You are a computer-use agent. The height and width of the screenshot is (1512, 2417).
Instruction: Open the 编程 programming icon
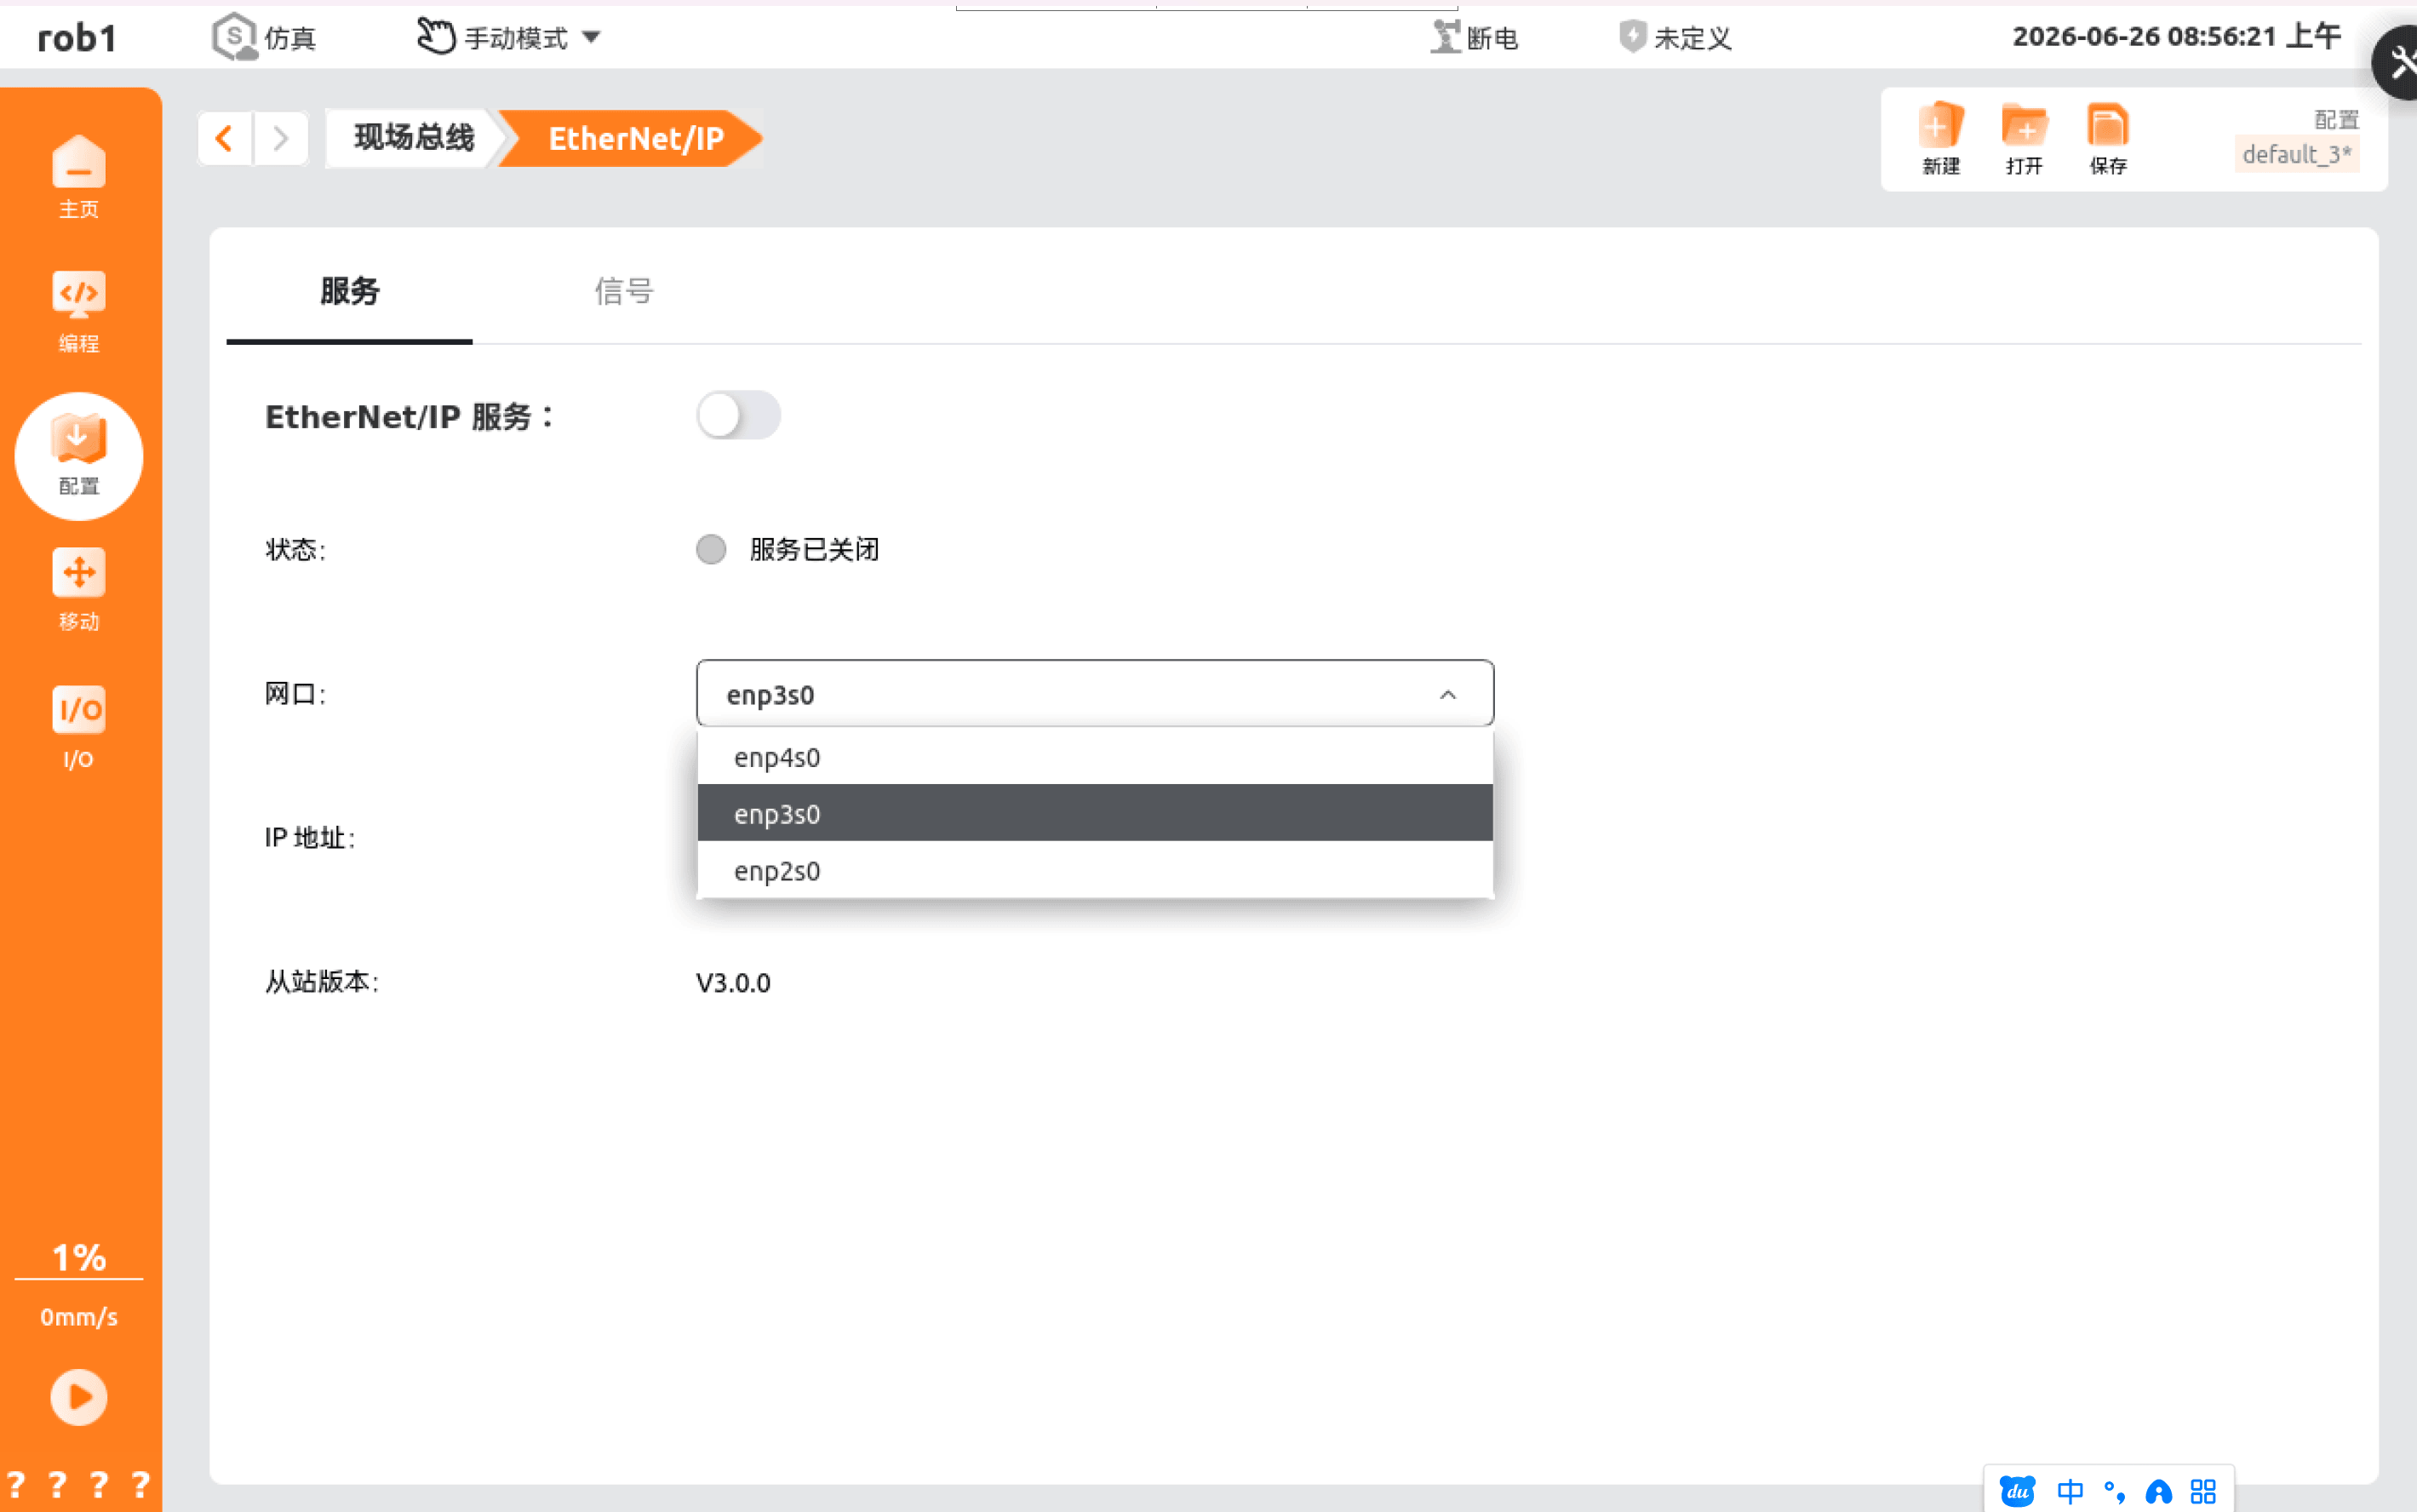pos(79,312)
